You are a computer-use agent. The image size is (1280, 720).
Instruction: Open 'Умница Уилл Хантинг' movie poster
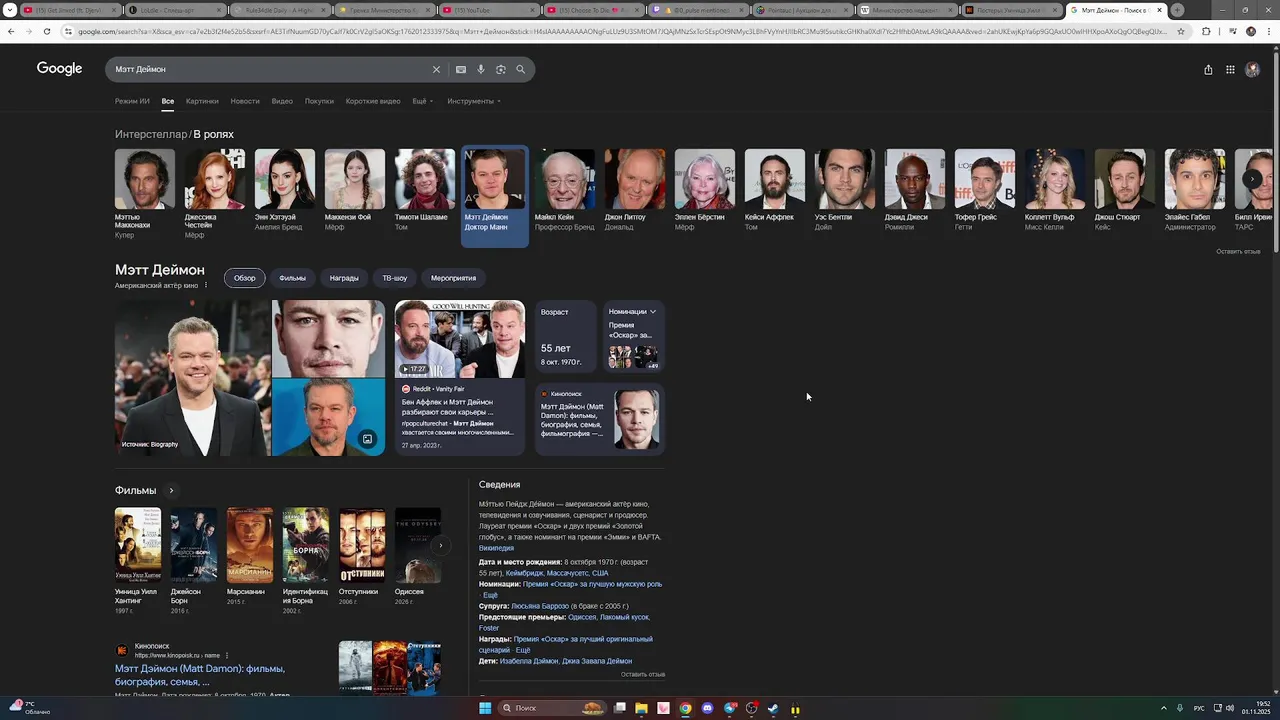click(138, 545)
